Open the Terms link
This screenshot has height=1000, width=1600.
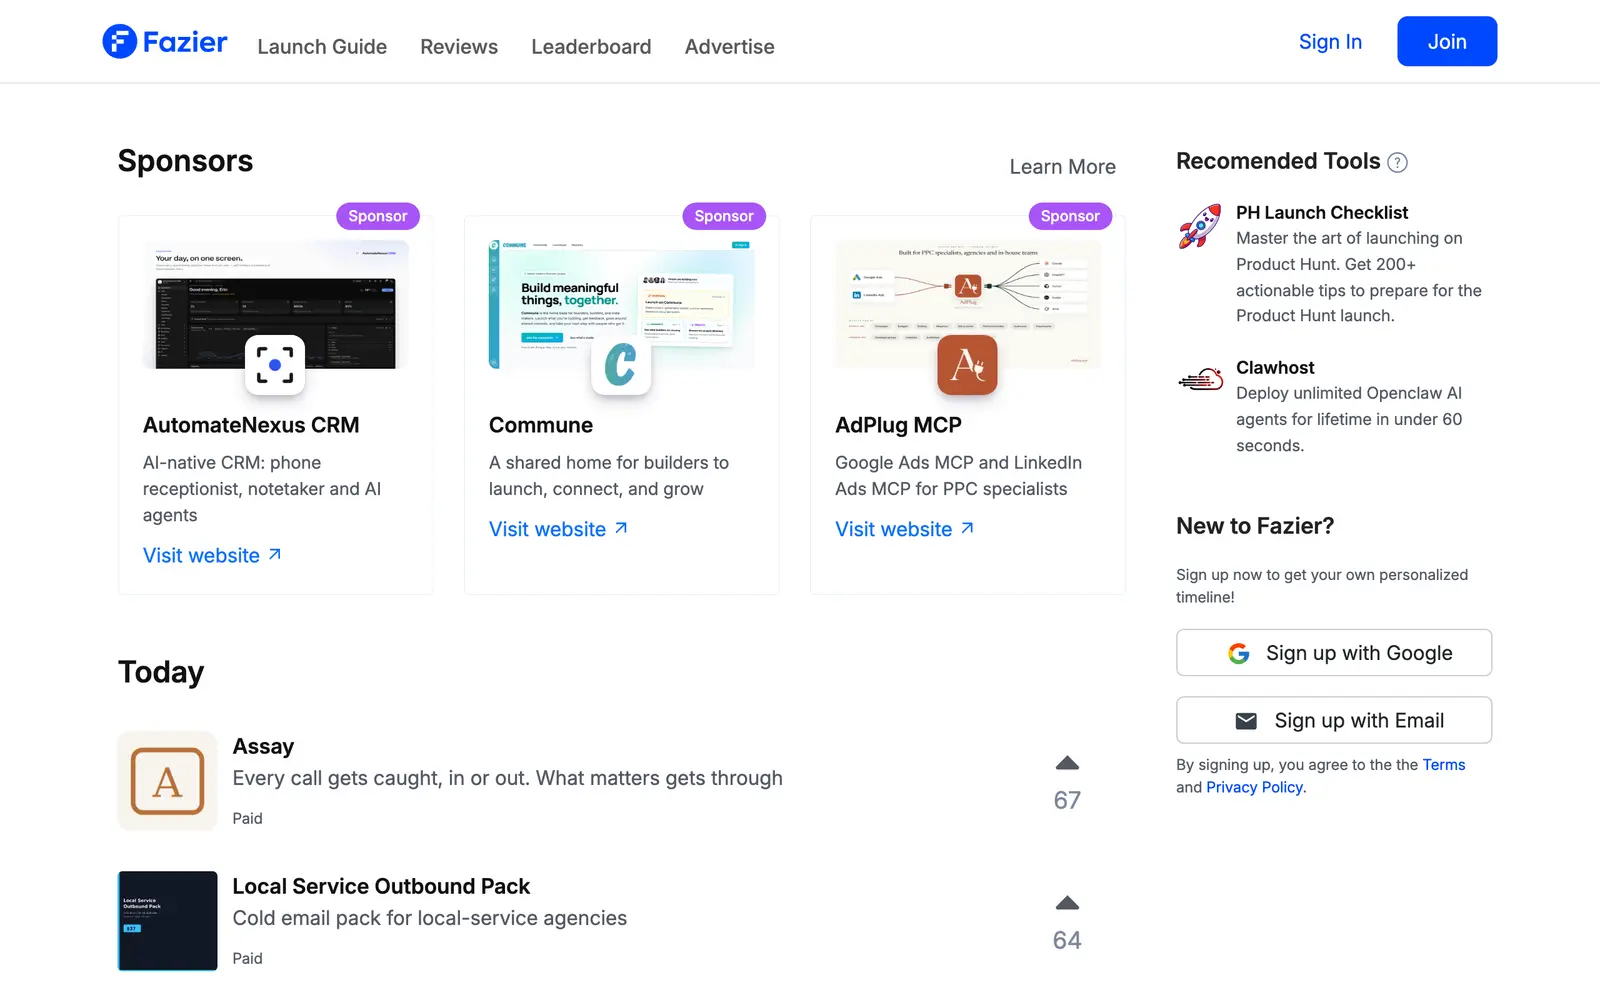(x=1444, y=765)
